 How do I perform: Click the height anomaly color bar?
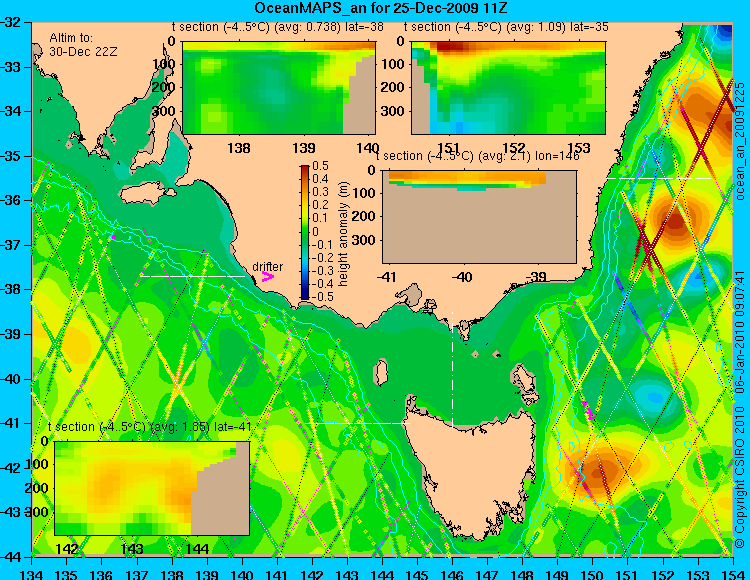(305, 232)
